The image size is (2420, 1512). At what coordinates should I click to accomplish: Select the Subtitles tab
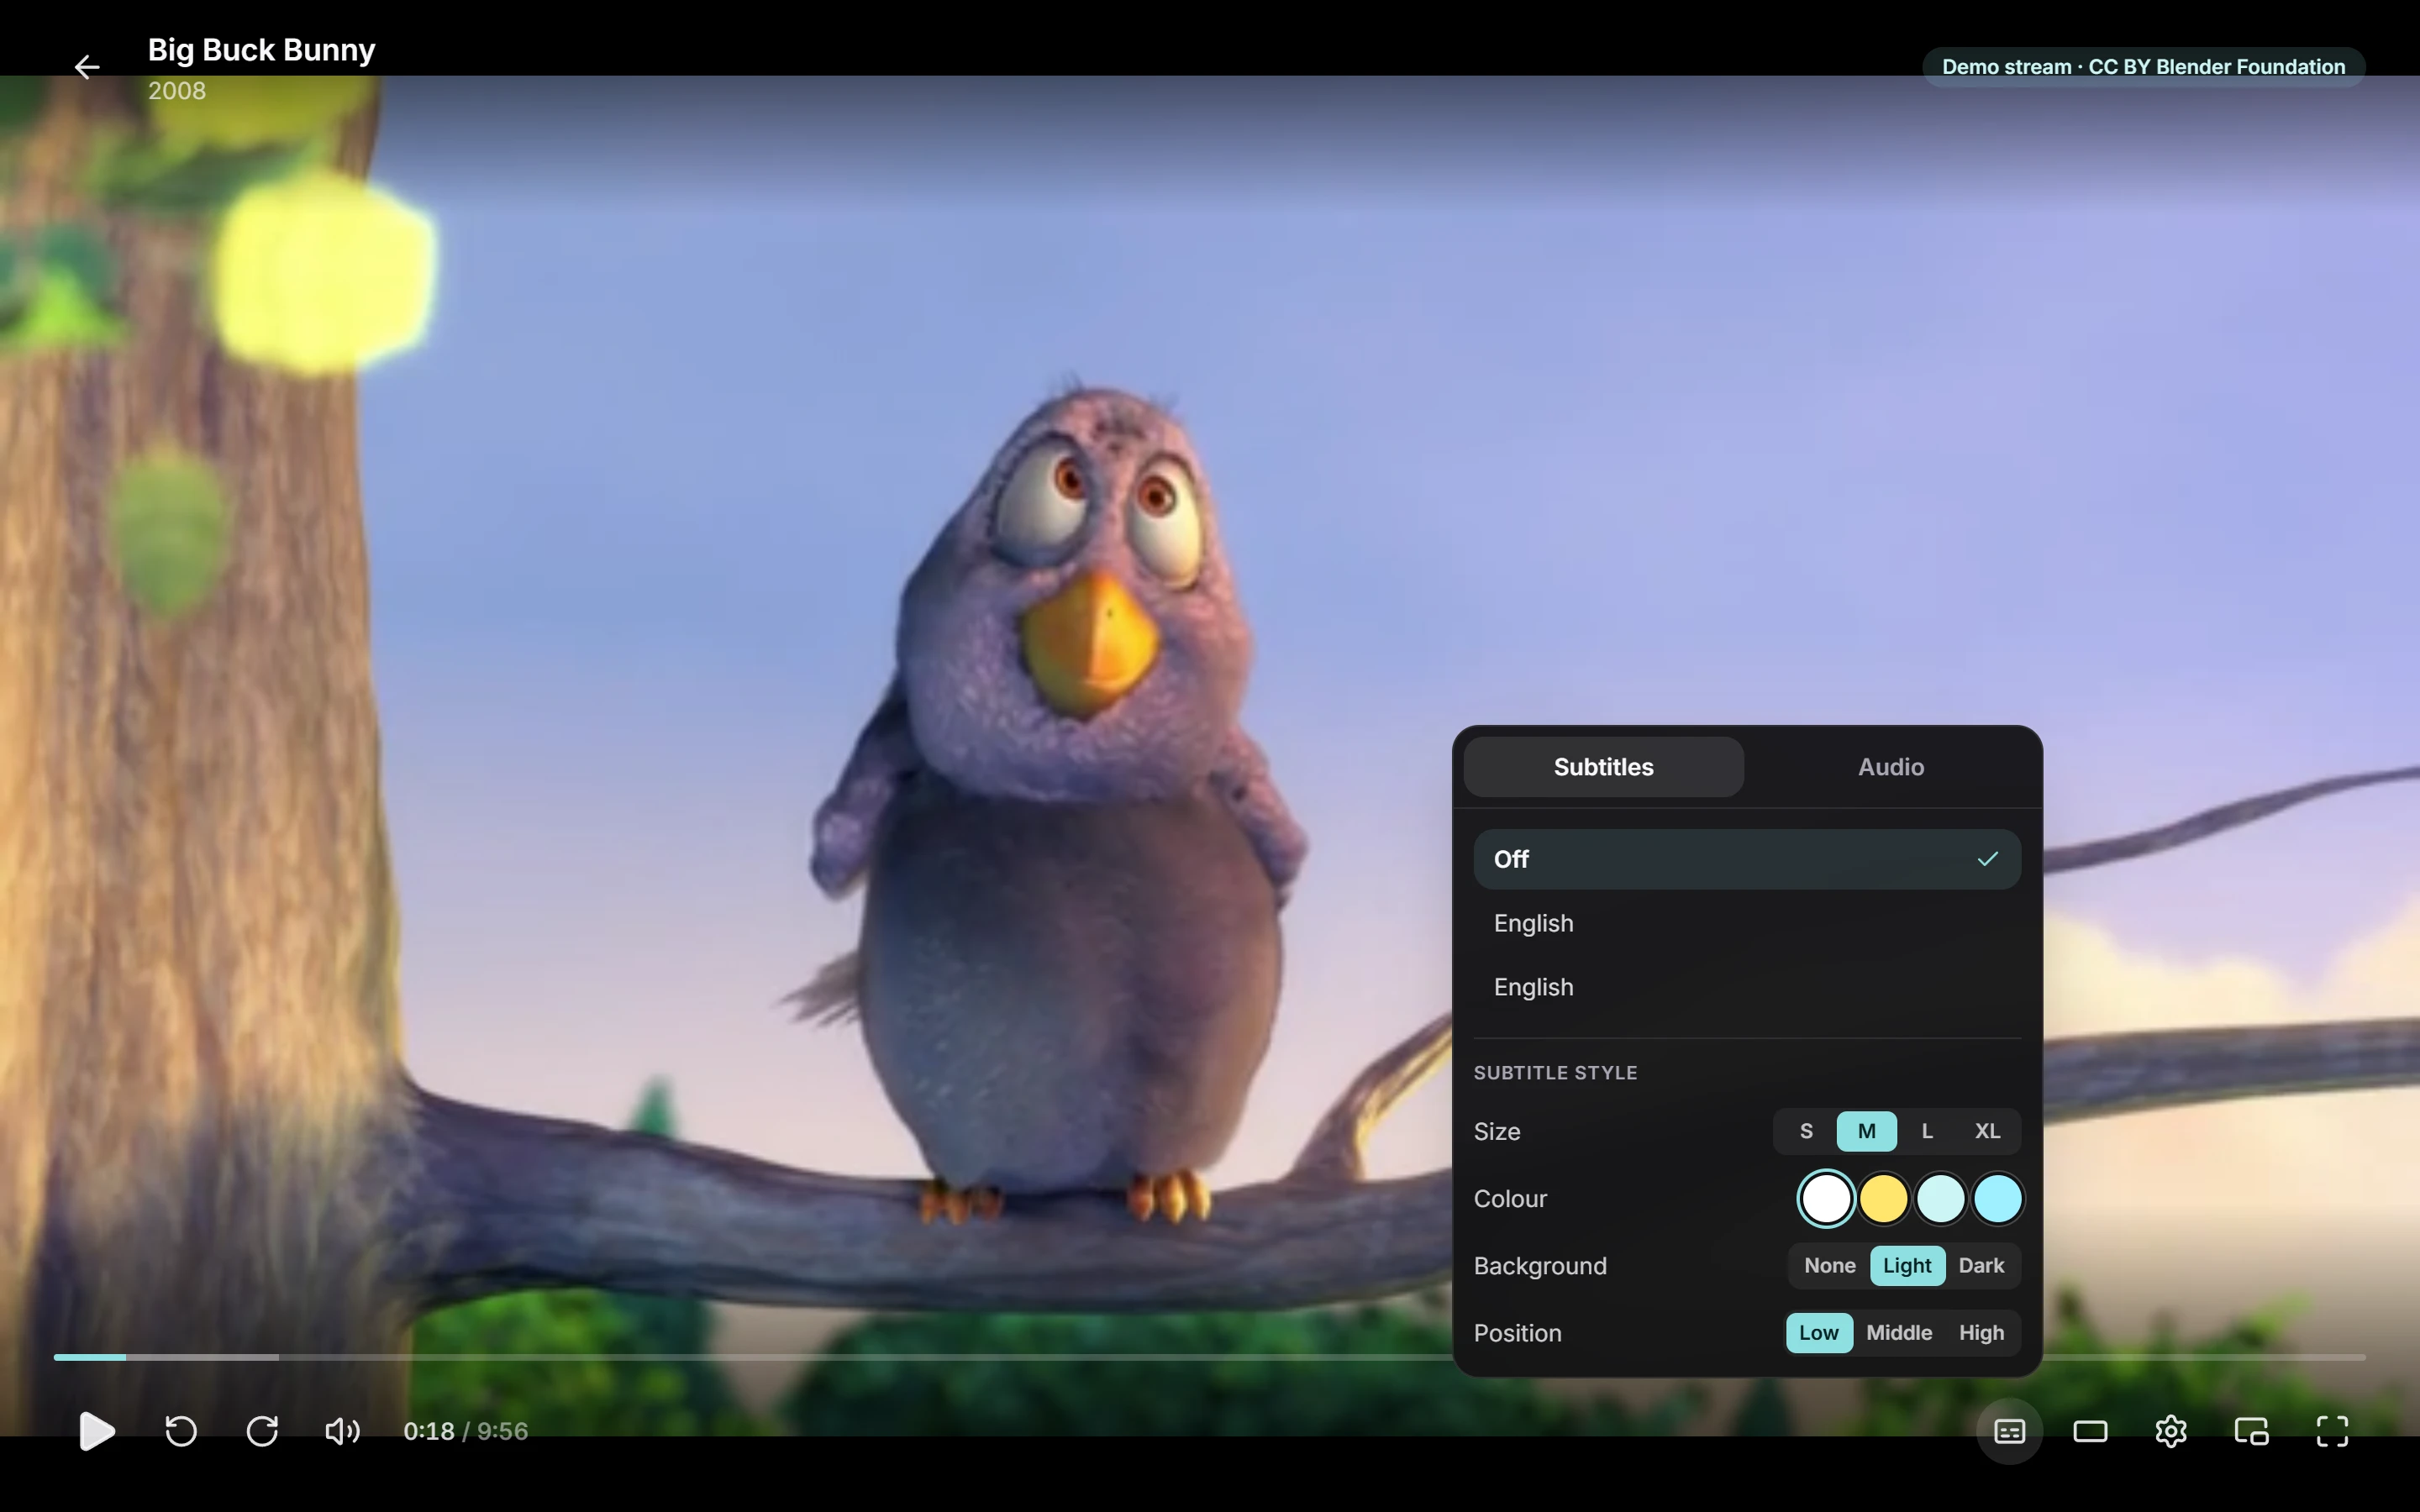[1604, 767]
